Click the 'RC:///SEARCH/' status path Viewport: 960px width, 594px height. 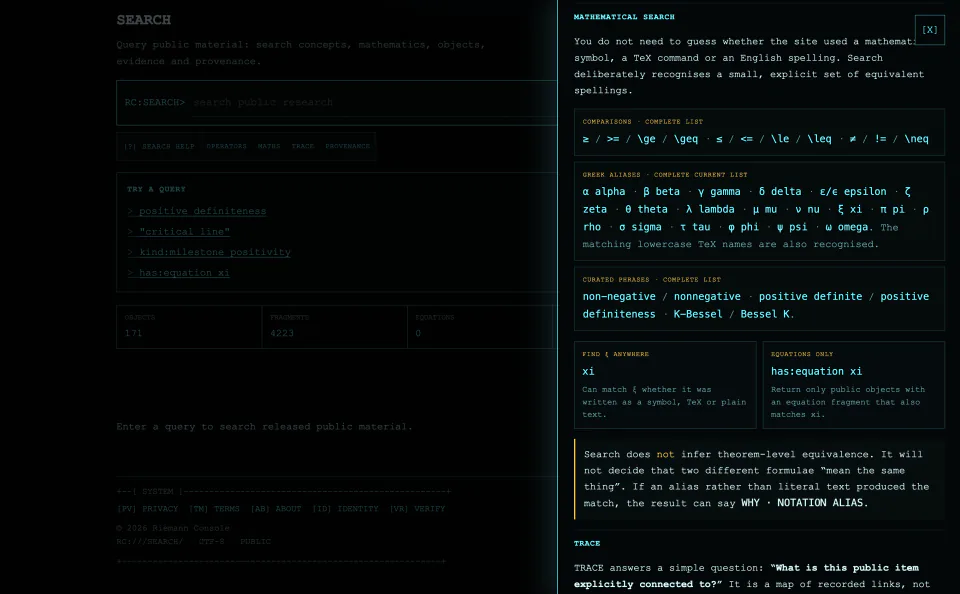pyautogui.click(x=149, y=541)
